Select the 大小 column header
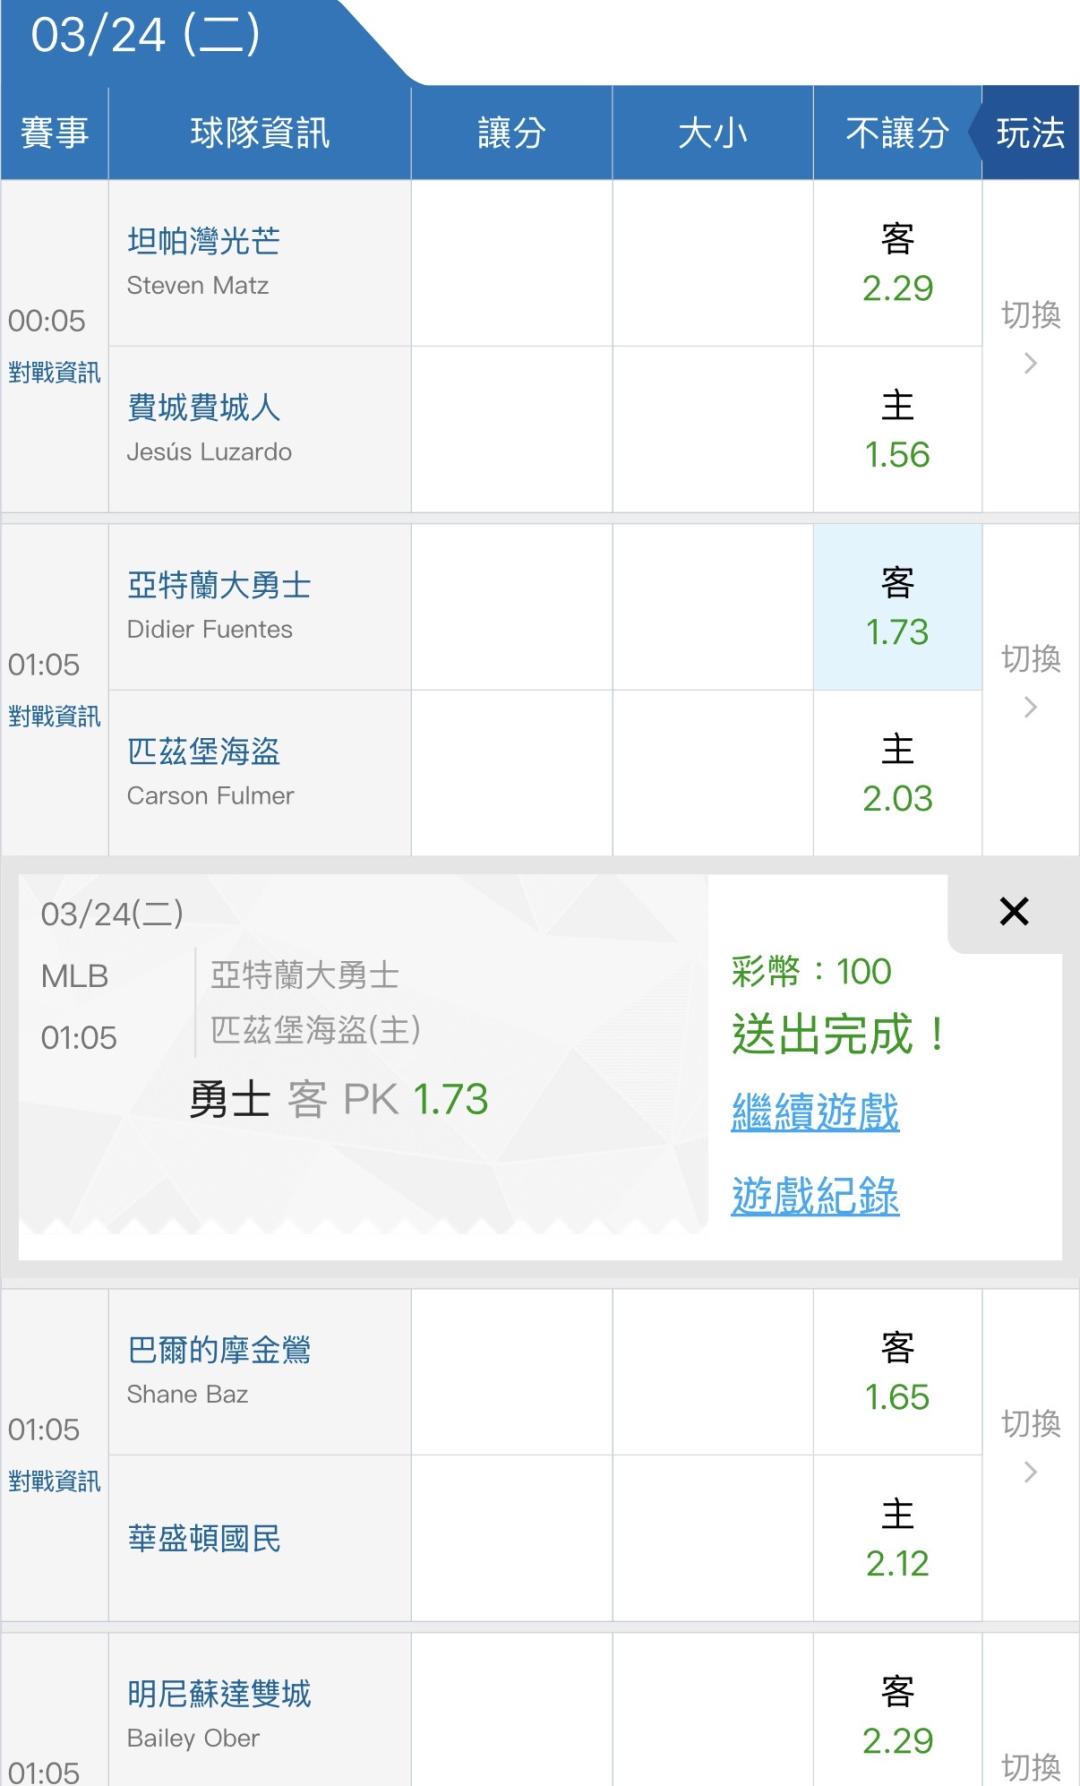Viewport: 1080px width, 1786px height. 712,133
